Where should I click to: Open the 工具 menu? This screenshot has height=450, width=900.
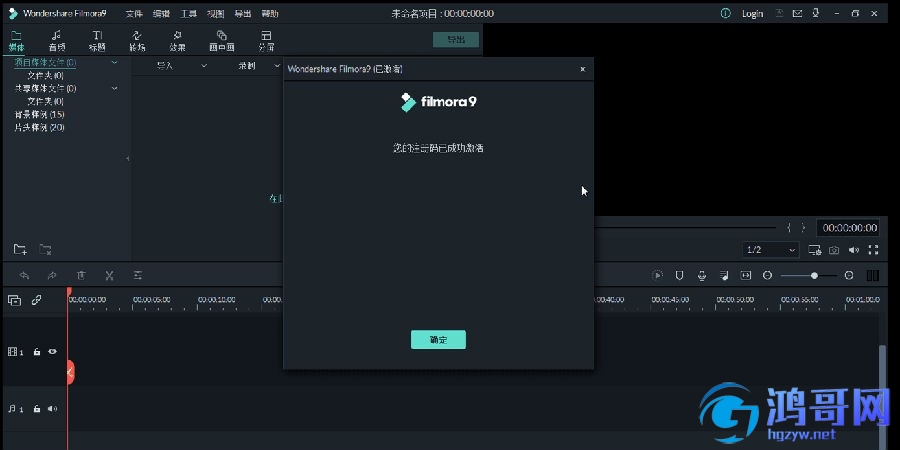[x=188, y=13]
